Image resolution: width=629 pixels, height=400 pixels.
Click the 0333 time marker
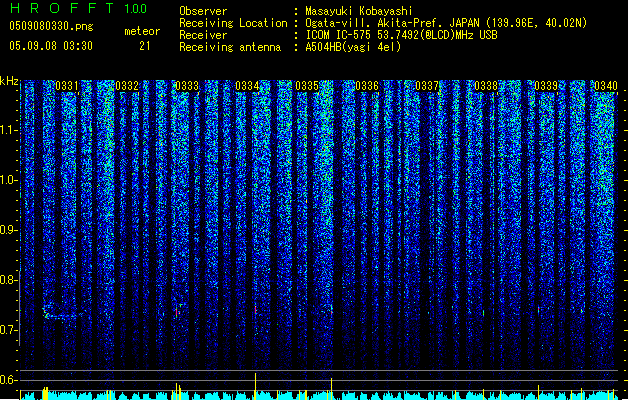pyautogui.click(x=187, y=86)
